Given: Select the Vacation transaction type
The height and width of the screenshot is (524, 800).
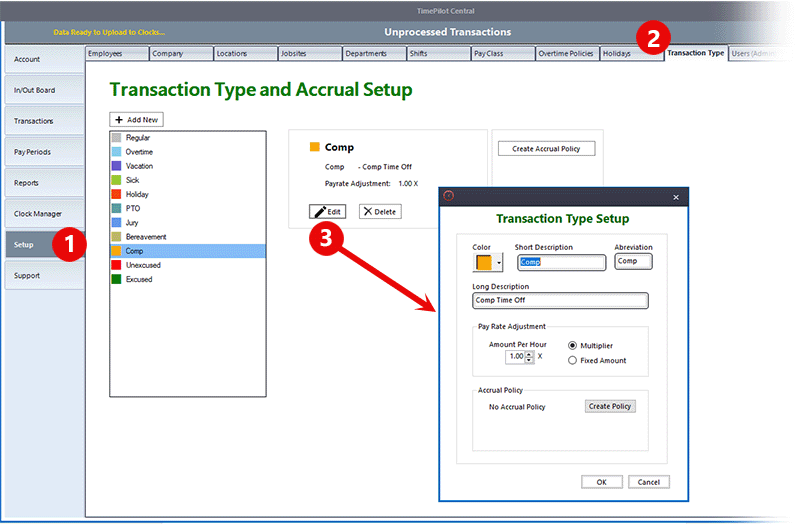Looking at the screenshot, I should pyautogui.click(x=139, y=166).
